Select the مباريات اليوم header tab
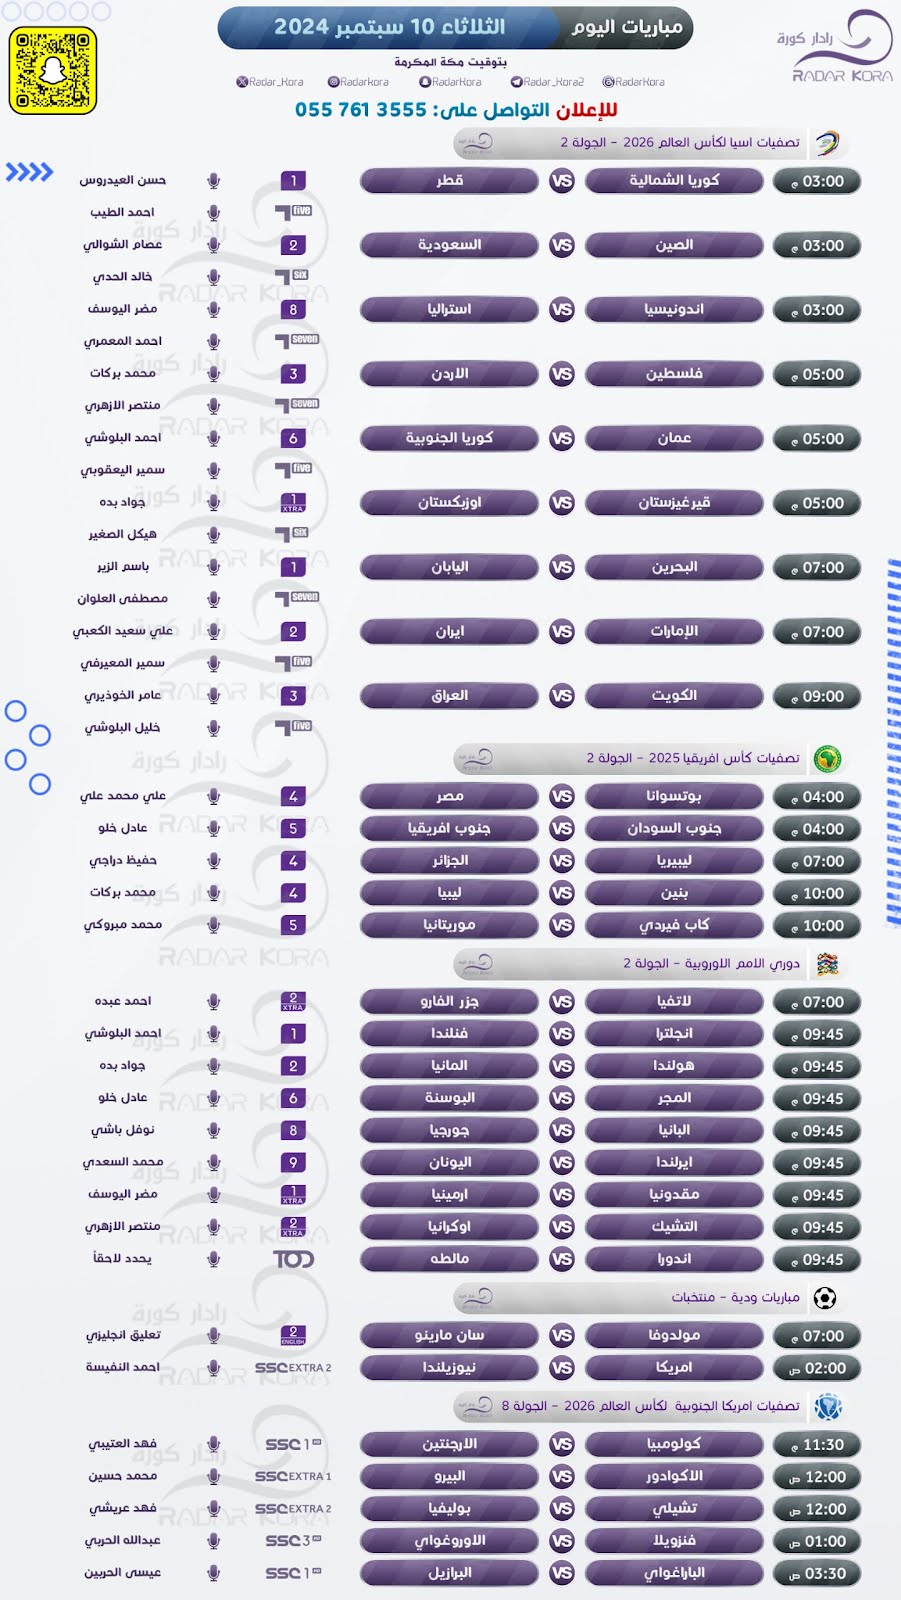Image resolution: width=901 pixels, height=1600 pixels. (x=625, y=28)
